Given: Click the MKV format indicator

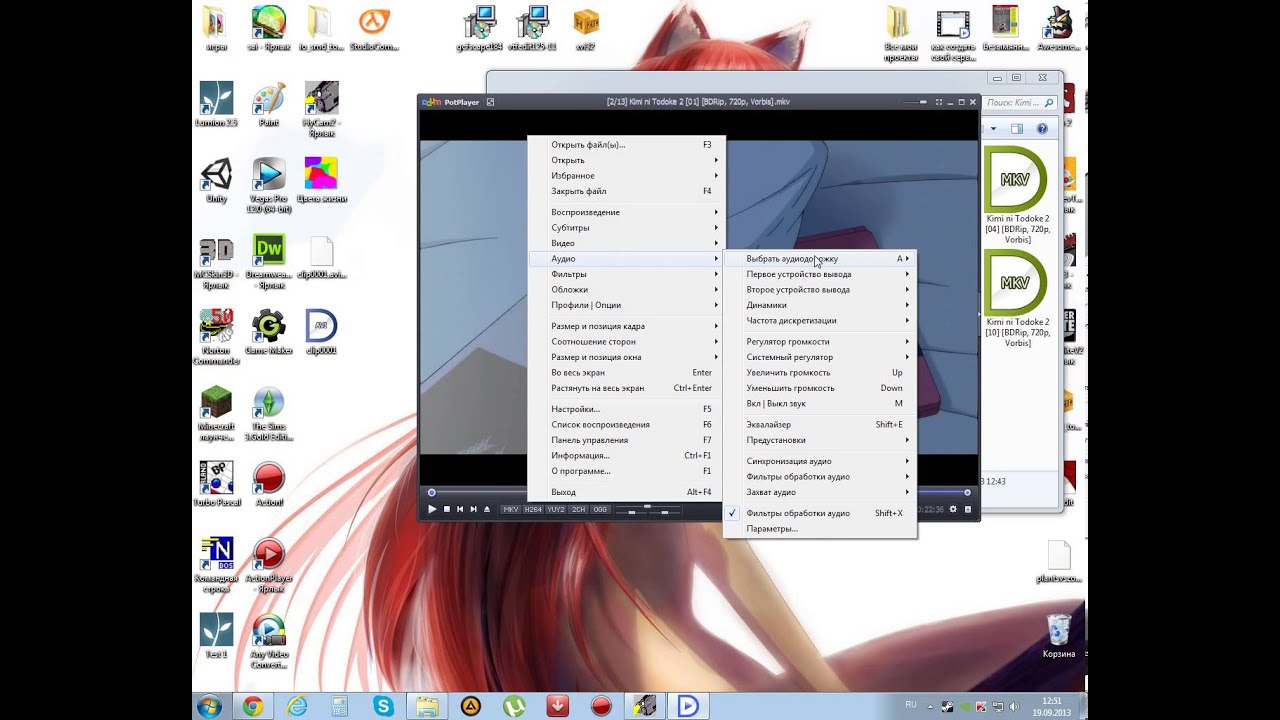Looking at the screenshot, I should click(511, 510).
